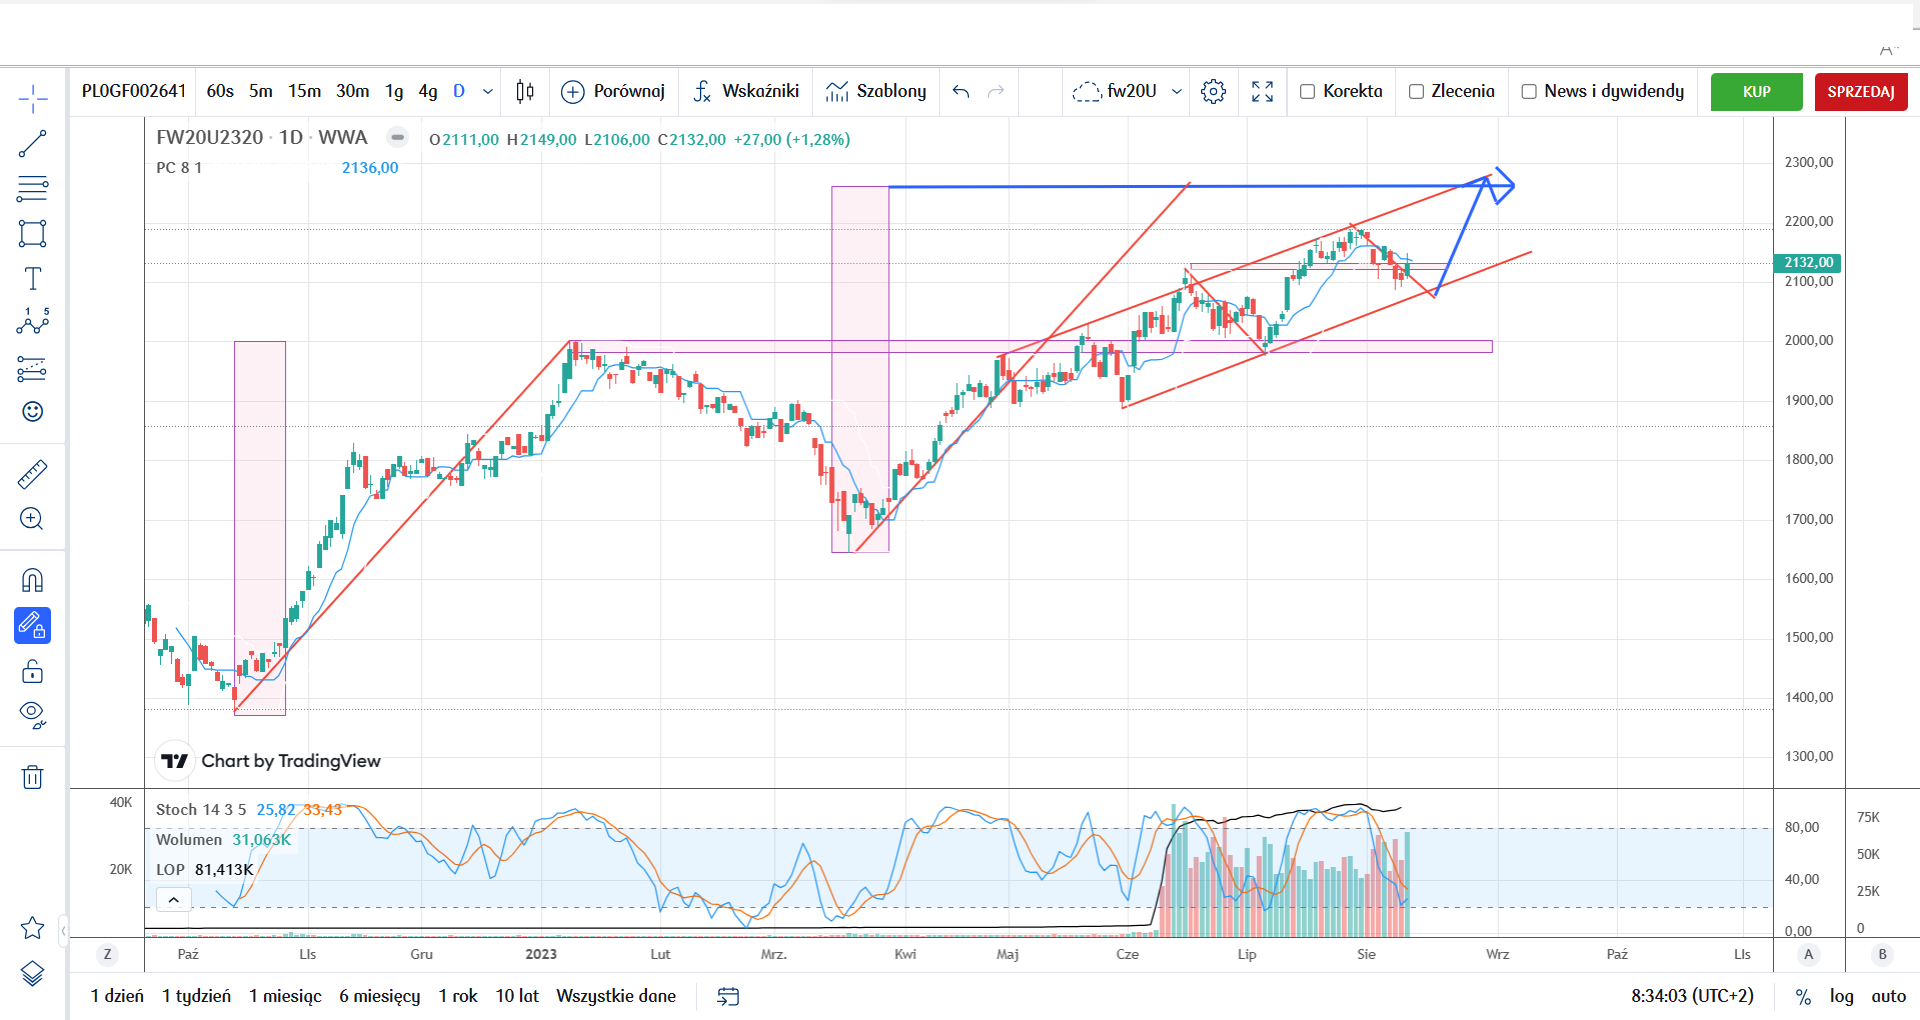Collapse the FW20U2320 legend toggle
The image size is (1920, 1020).
tap(398, 138)
